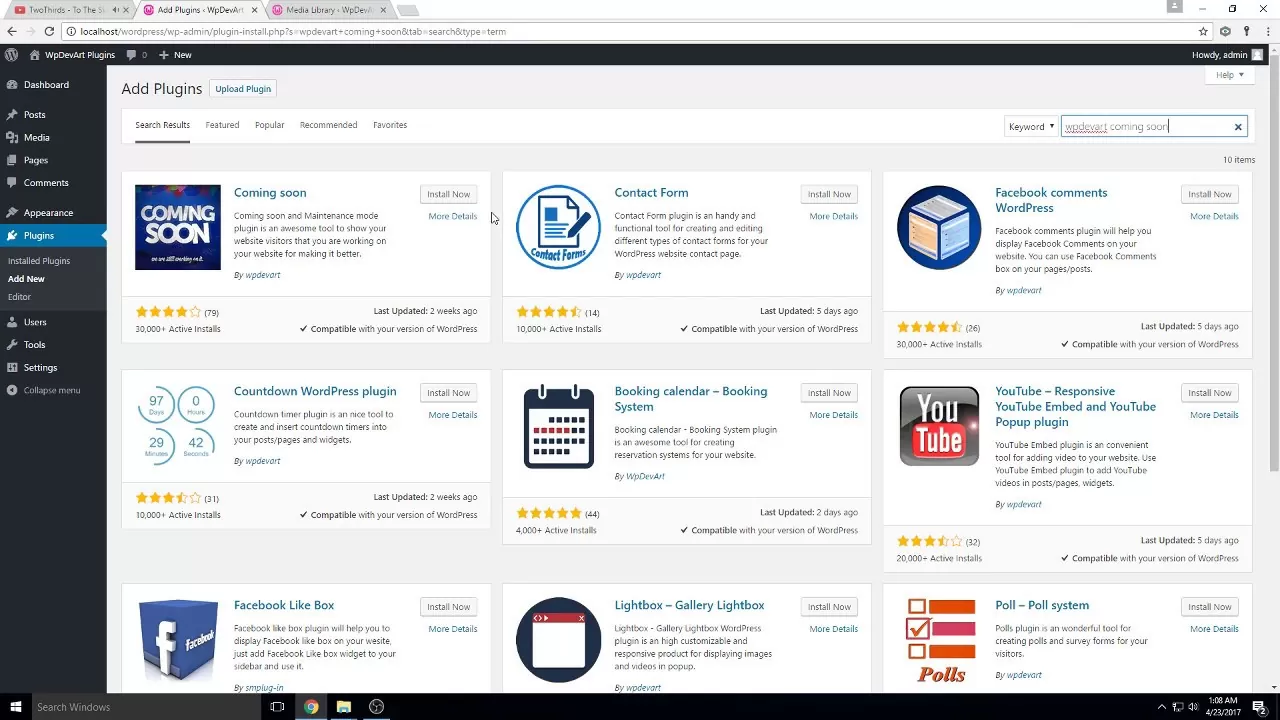Open Chrome menu three dots

tap(1266, 31)
